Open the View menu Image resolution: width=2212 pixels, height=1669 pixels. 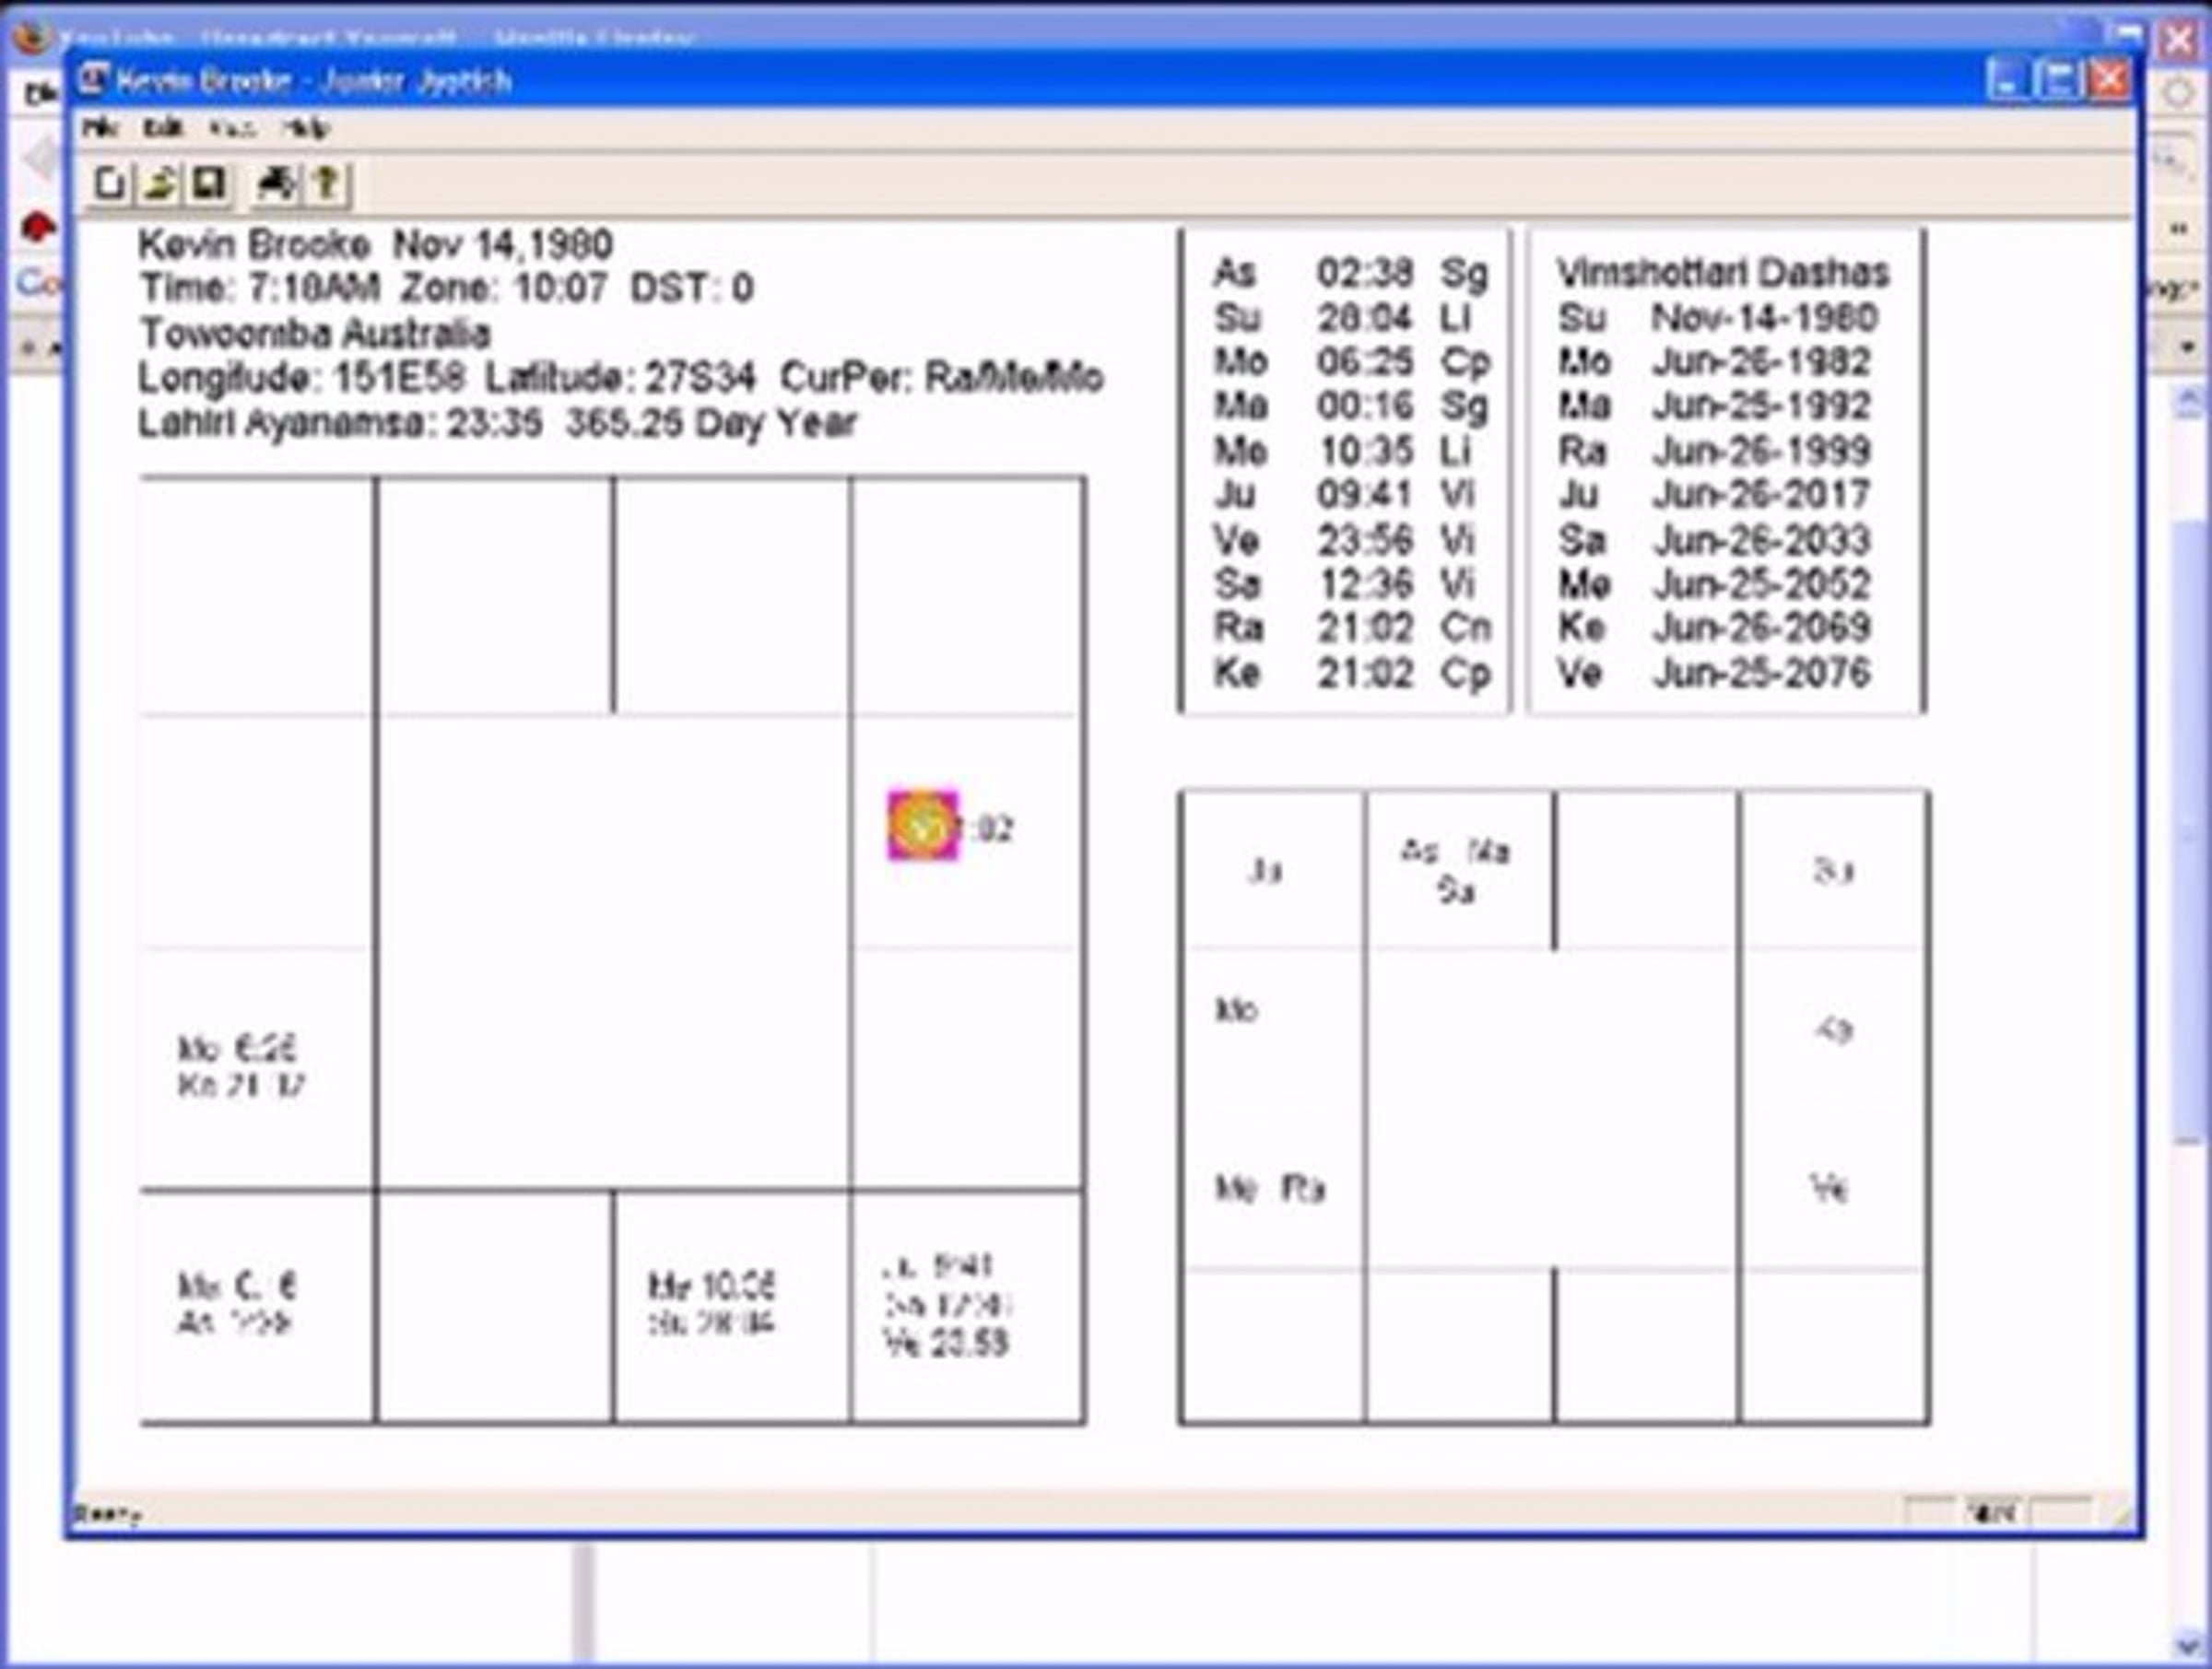click(232, 128)
